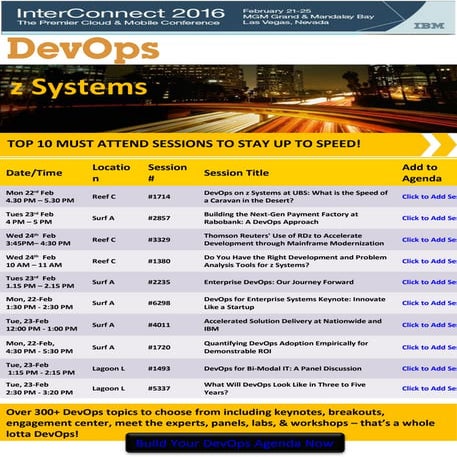The image size is (457, 457).
Task: Click title 'DevOps for Bi-Modal IT: A Panel Discussion'
Action: [283, 369]
